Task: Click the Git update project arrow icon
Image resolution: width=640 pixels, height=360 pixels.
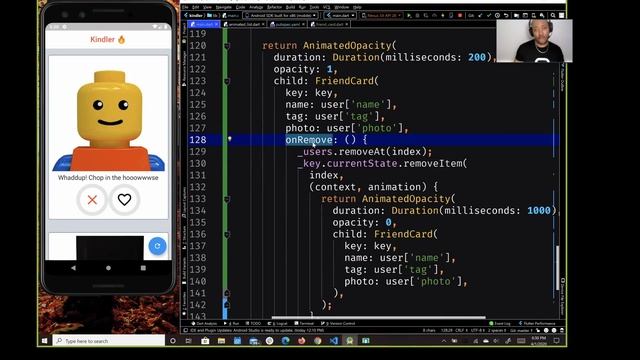Action: pyautogui.click(x=480, y=16)
